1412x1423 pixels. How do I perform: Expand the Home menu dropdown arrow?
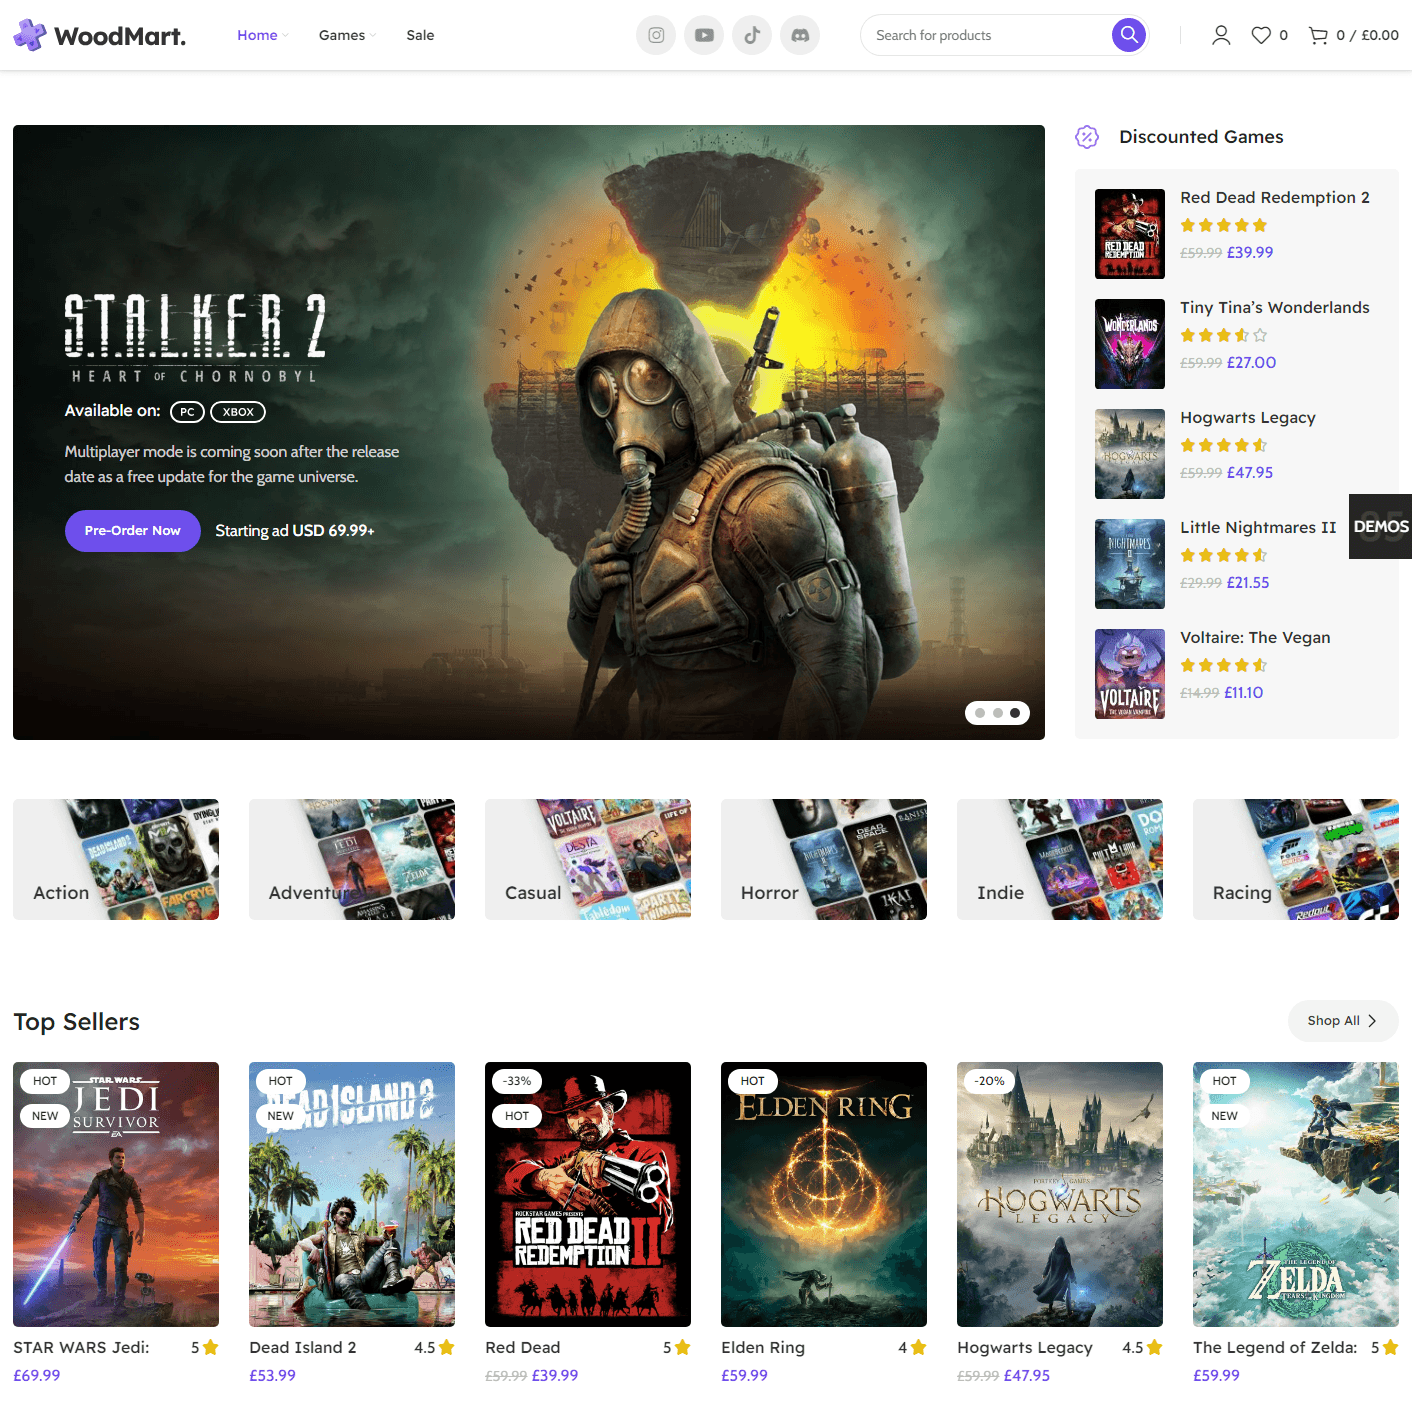pos(285,36)
